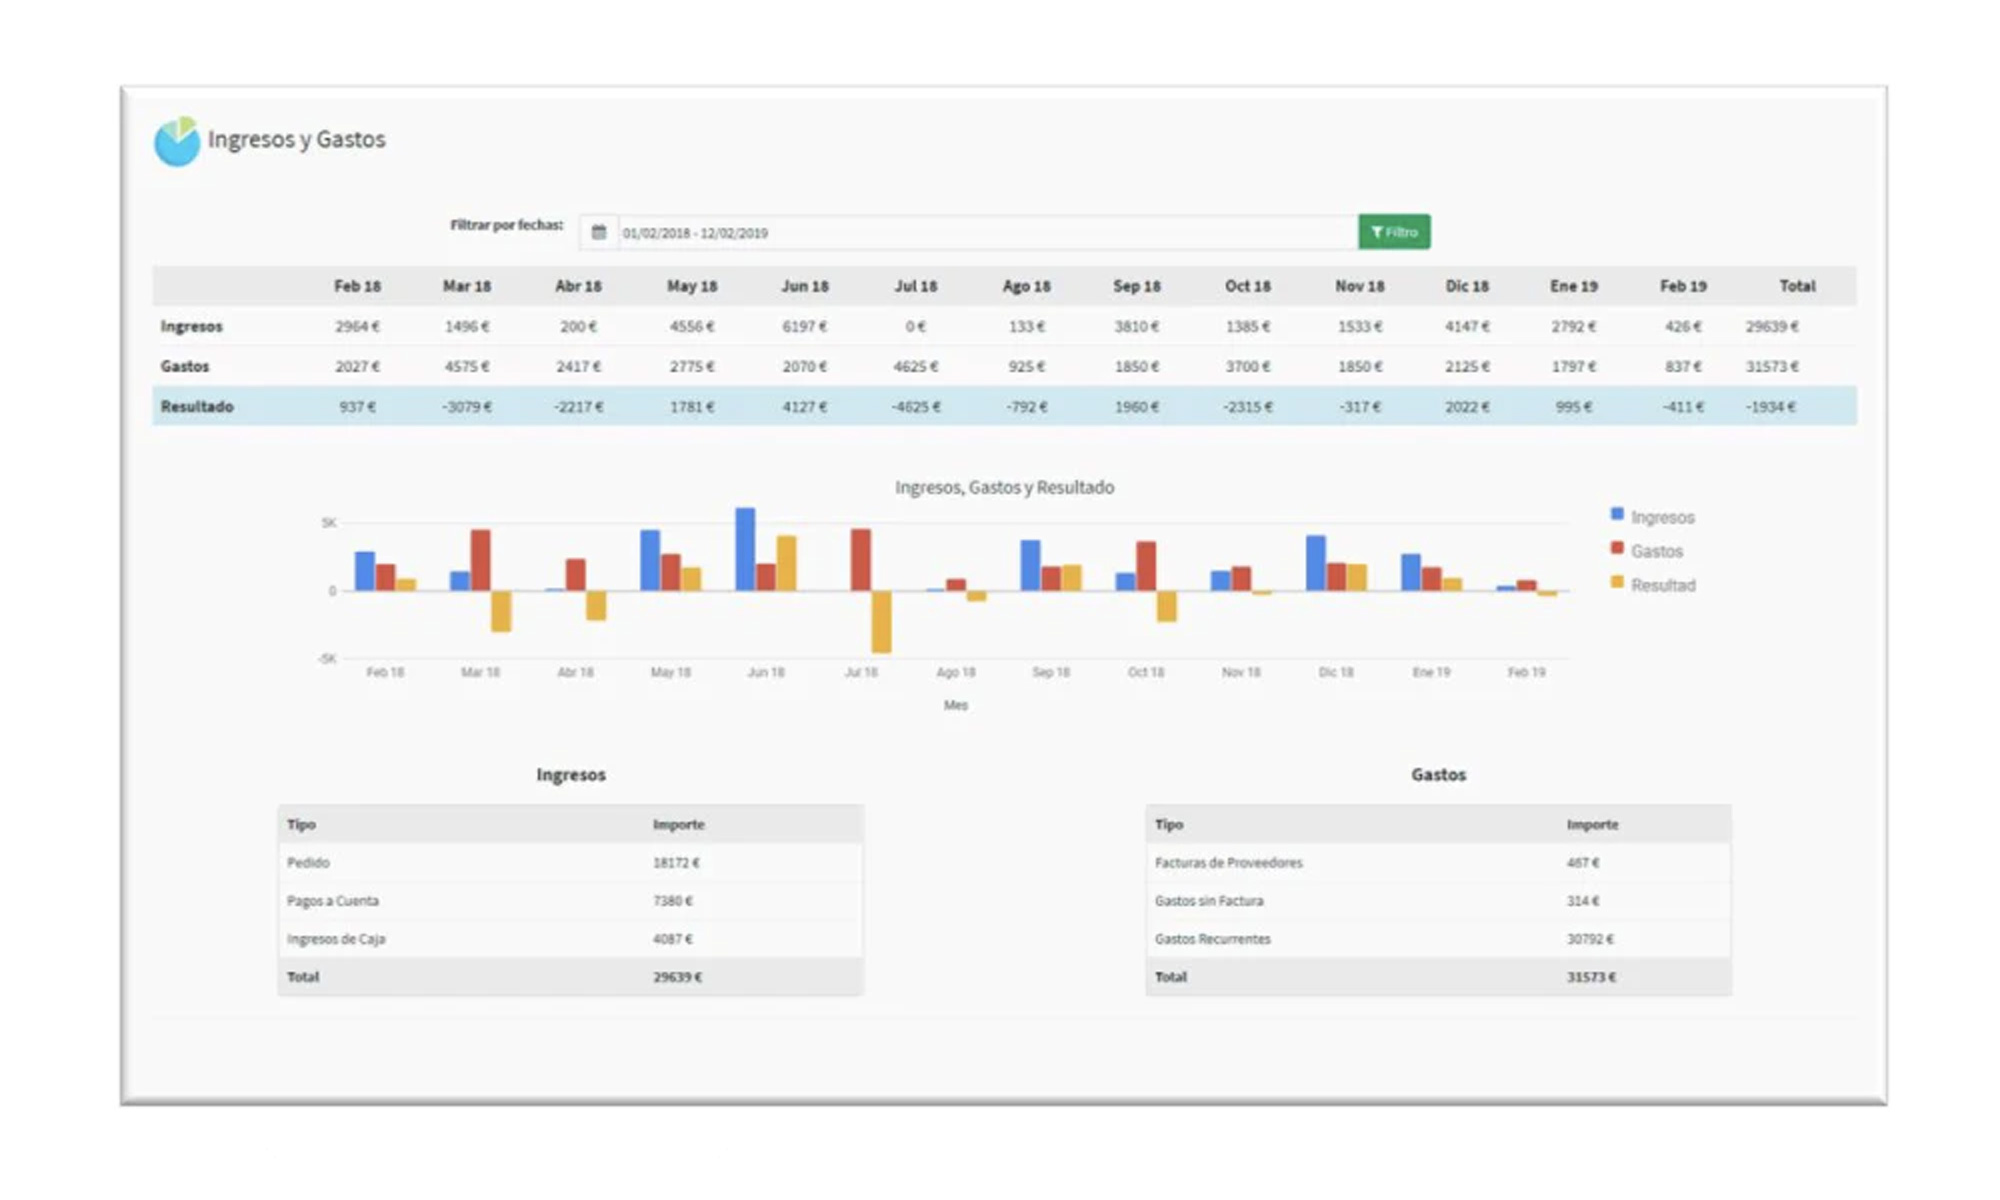2000x1200 pixels.
Task: Toggle the Resultado legend yellow swatch
Action: (1617, 582)
